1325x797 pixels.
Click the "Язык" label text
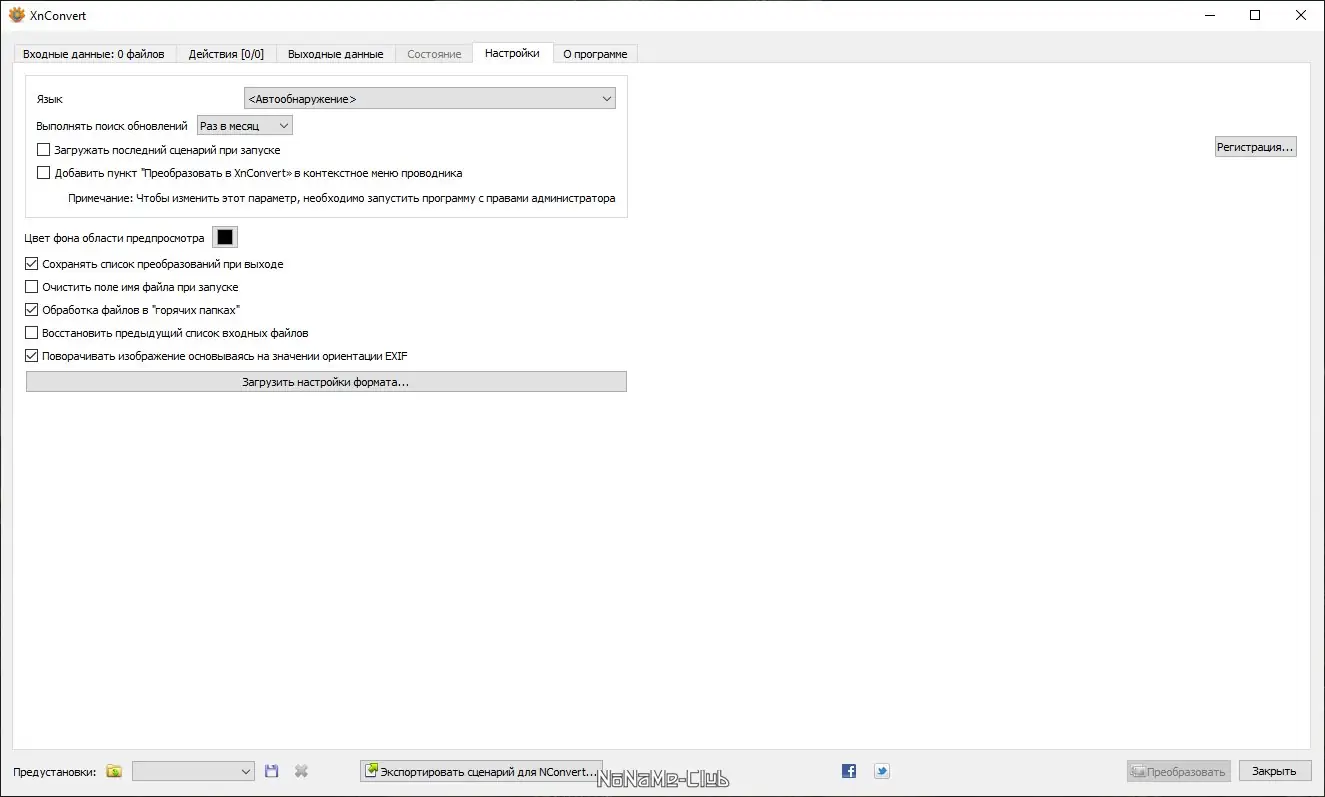pyautogui.click(x=49, y=99)
